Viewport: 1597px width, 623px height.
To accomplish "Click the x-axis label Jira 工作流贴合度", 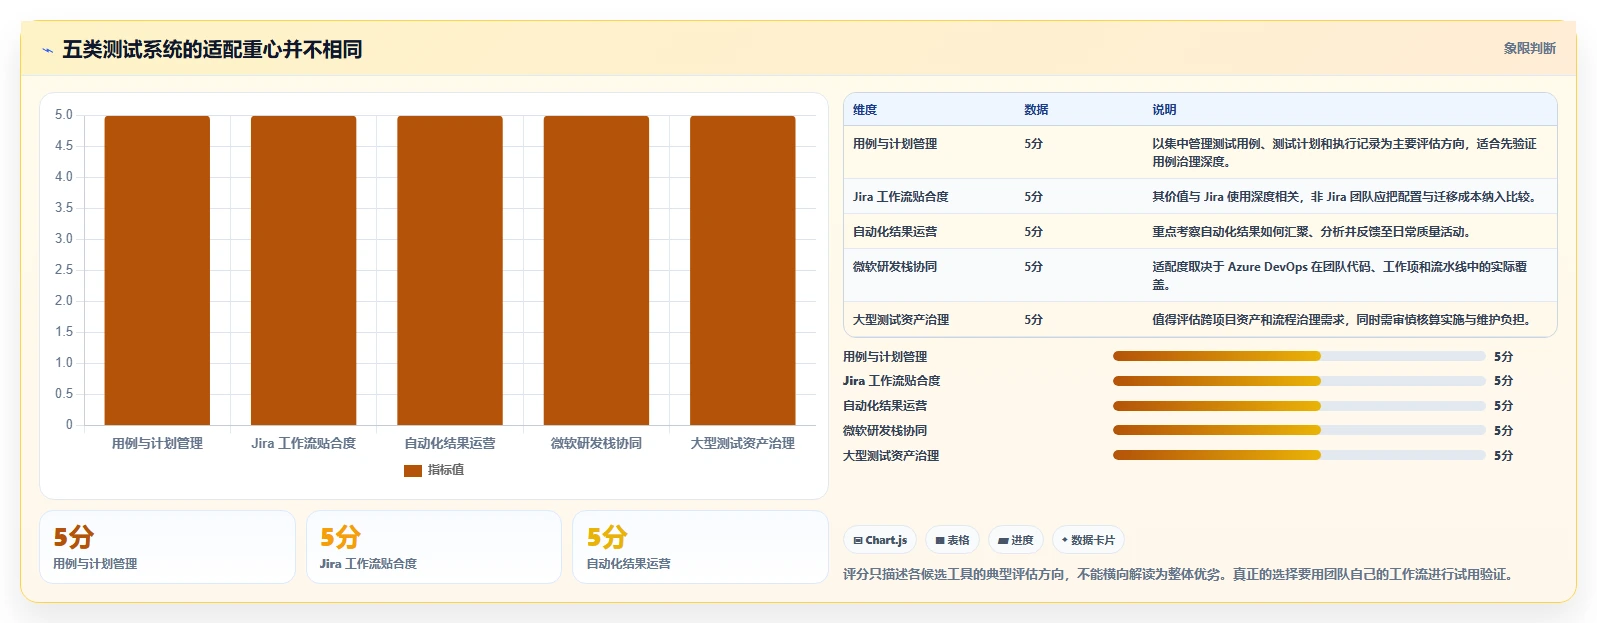I will [x=303, y=443].
